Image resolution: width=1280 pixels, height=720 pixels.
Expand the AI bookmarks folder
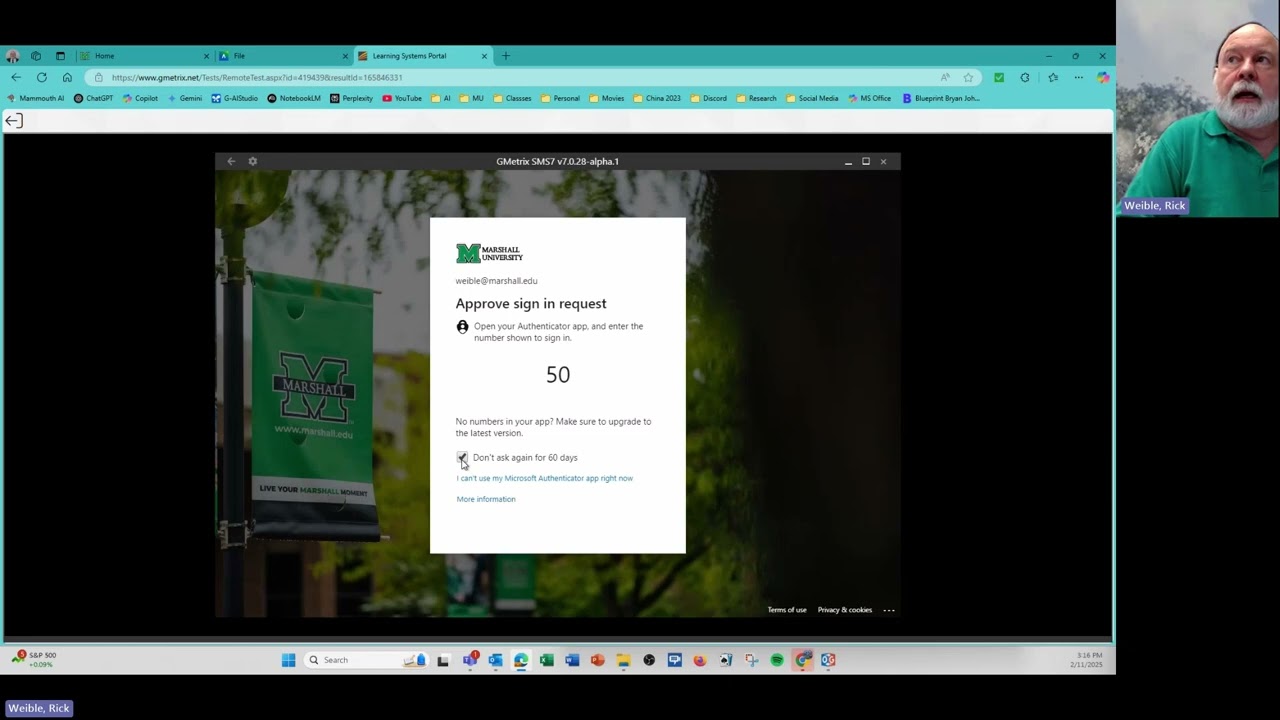[441, 98]
